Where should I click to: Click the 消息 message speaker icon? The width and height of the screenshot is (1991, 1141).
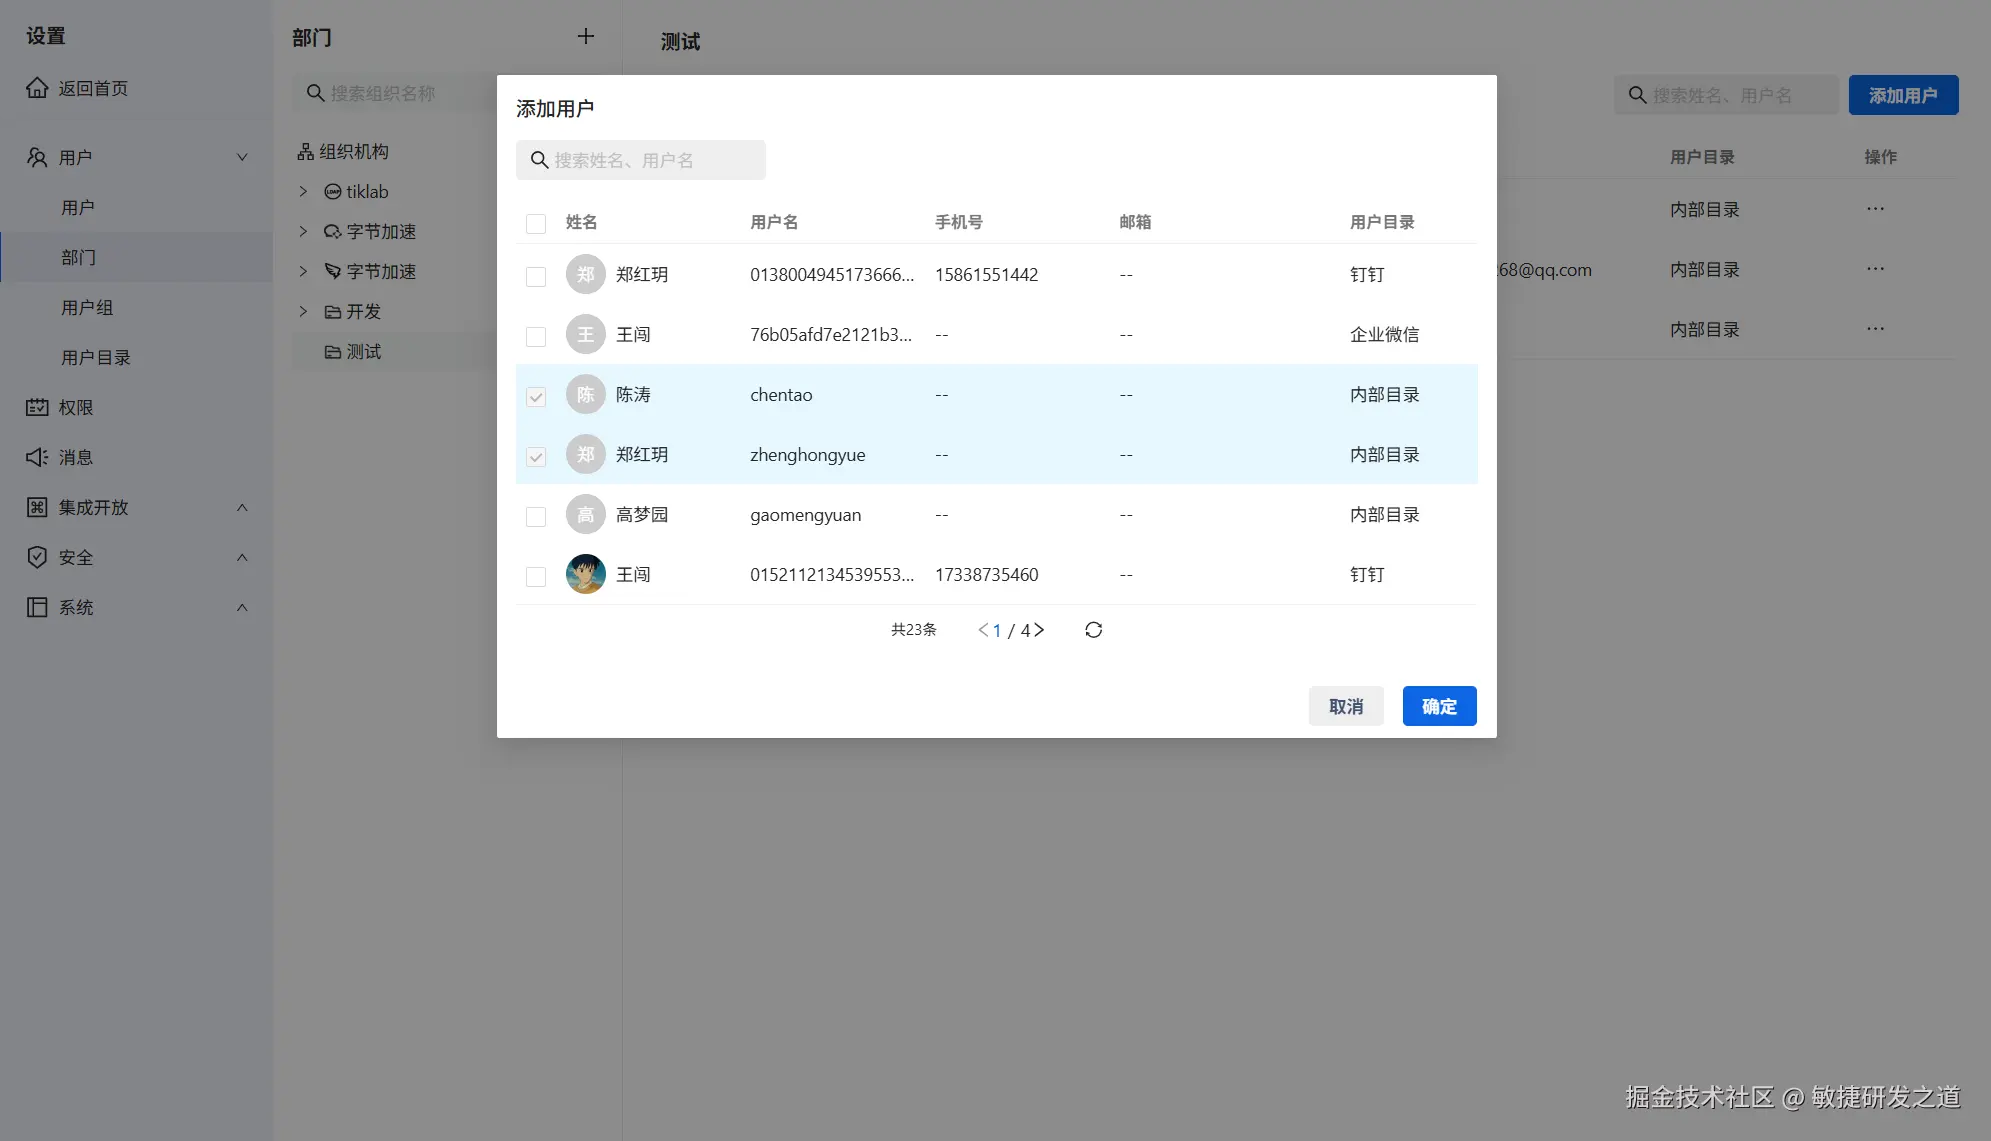pos(37,457)
